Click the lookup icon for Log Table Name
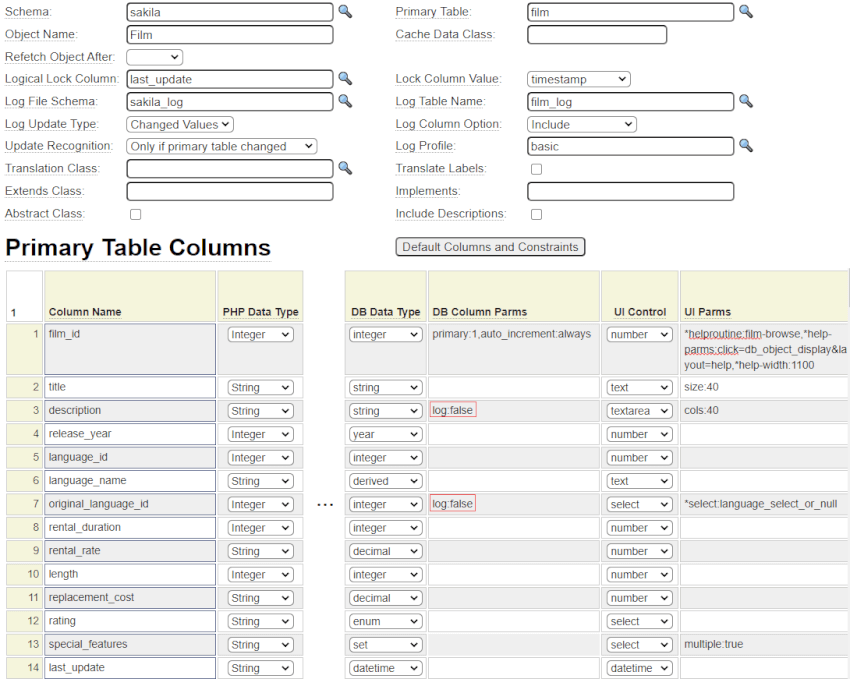The width and height of the screenshot is (850, 679). (x=745, y=101)
